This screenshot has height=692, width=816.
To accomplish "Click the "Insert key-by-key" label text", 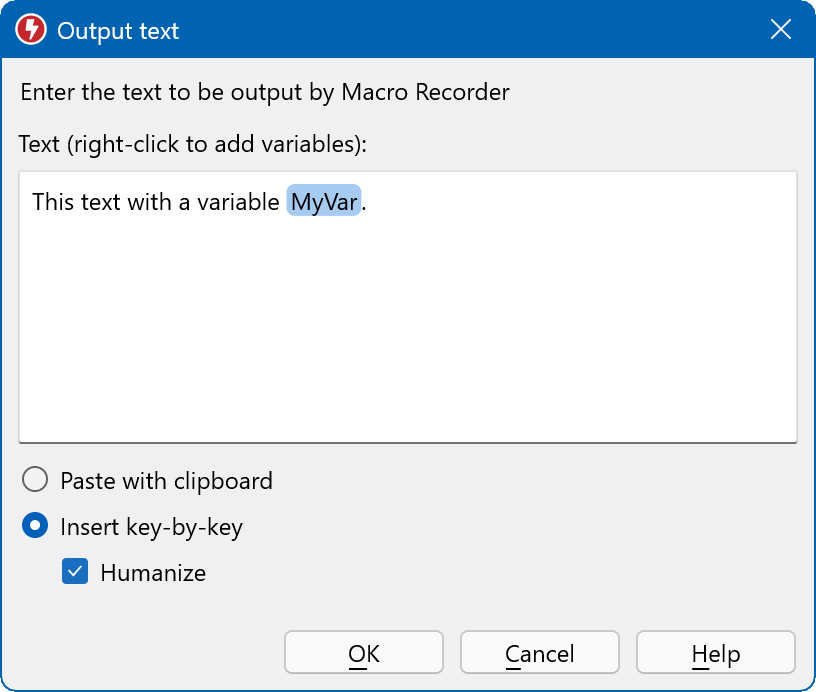I will pos(151,527).
